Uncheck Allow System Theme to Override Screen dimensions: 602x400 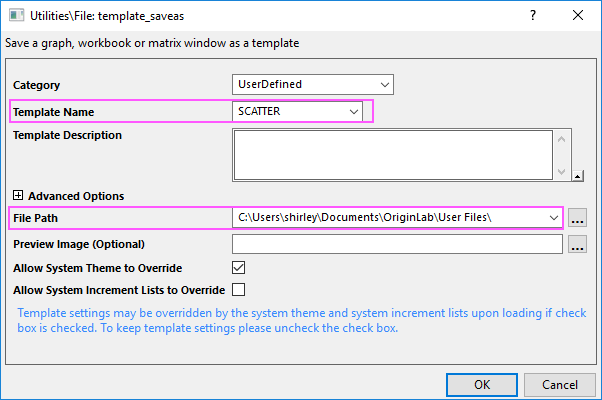[x=239, y=268]
